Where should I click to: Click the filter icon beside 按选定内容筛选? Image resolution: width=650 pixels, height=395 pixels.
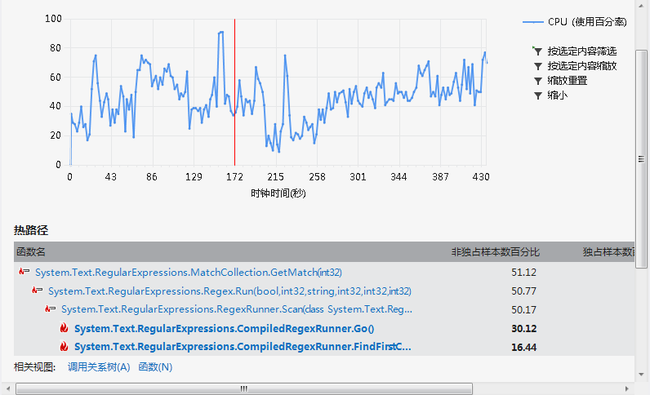pyautogui.click(x=537, y=51)
